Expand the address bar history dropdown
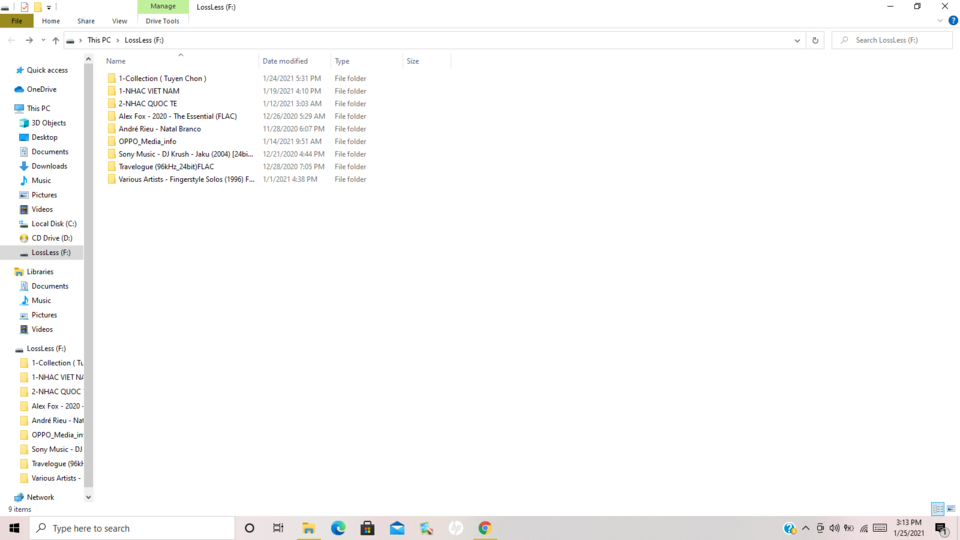Viewport: 960px width, 540px height. tap(797, 40)
